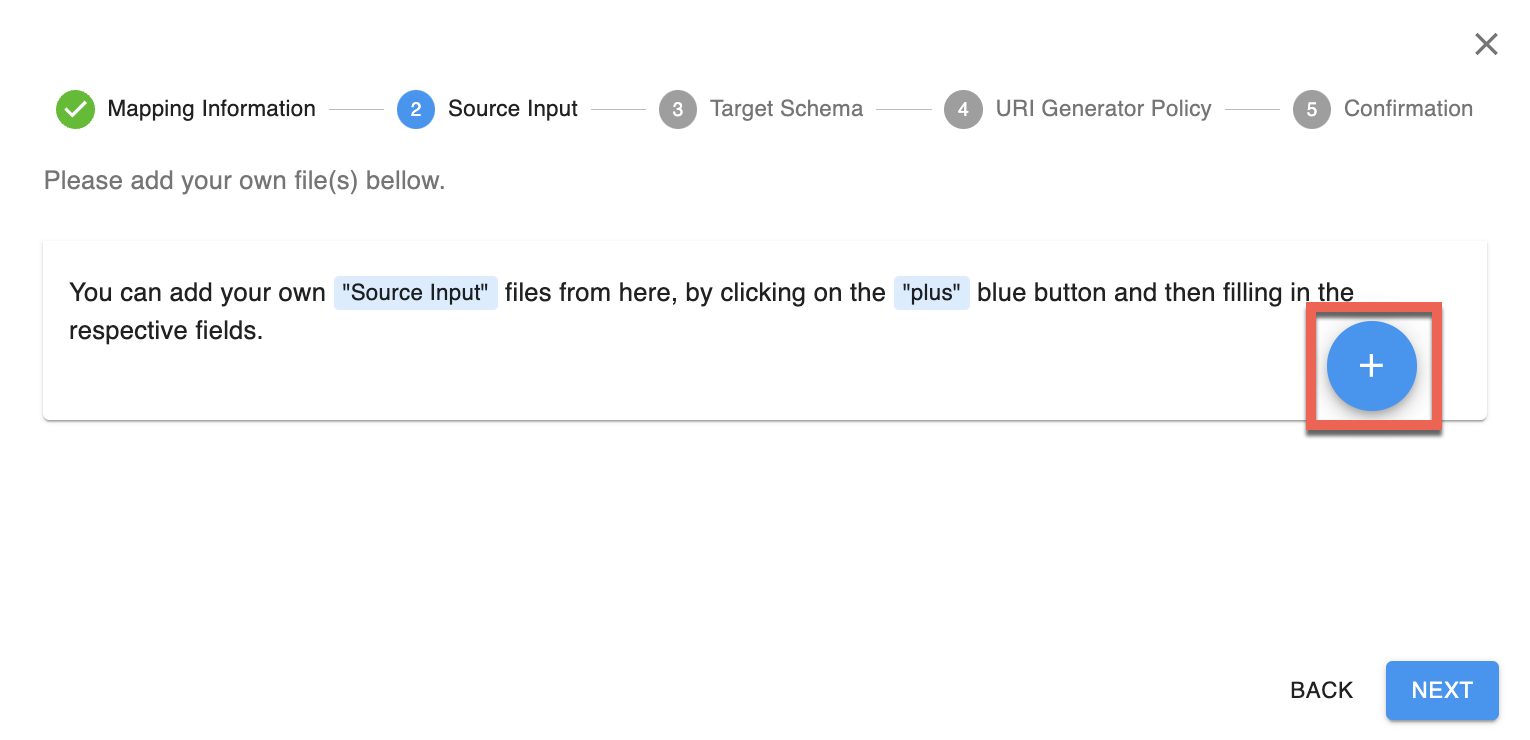1530x740 pixels.
Task: Click the connector line before Confirmation step
Action: pyautogui.click(x=1252, y=109)
